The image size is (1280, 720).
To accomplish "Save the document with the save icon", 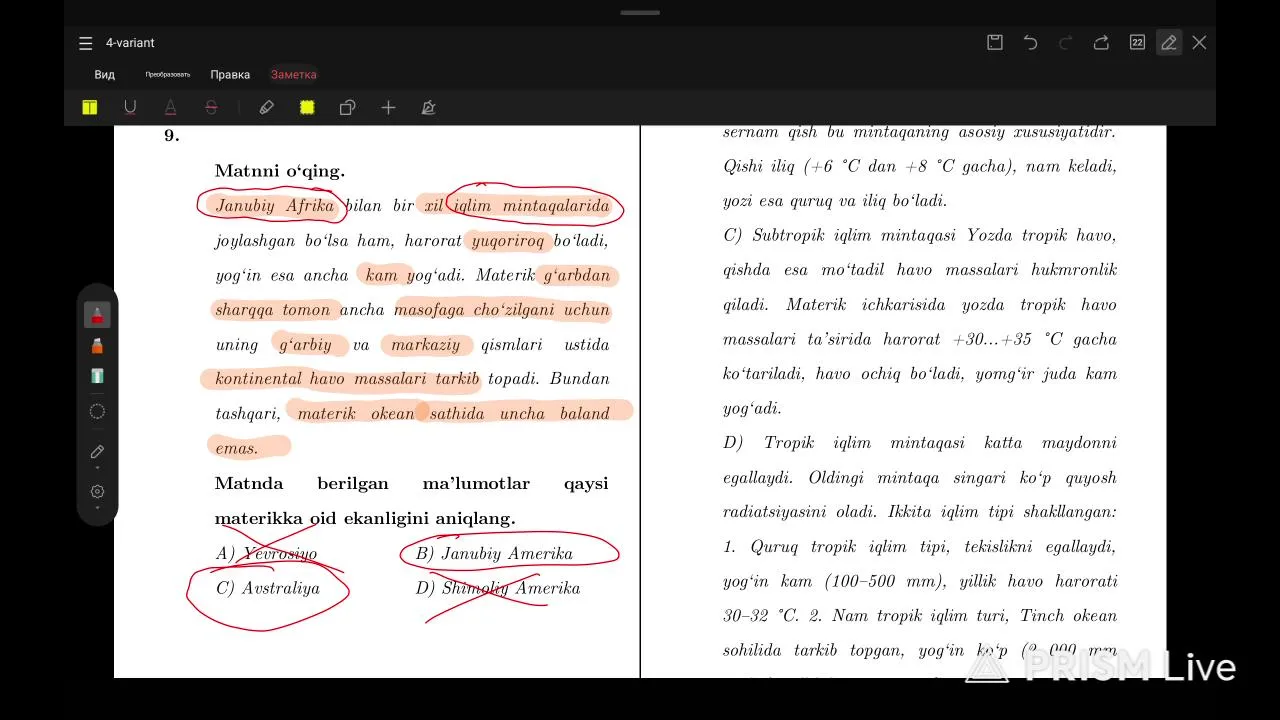I will click(995, 42).
